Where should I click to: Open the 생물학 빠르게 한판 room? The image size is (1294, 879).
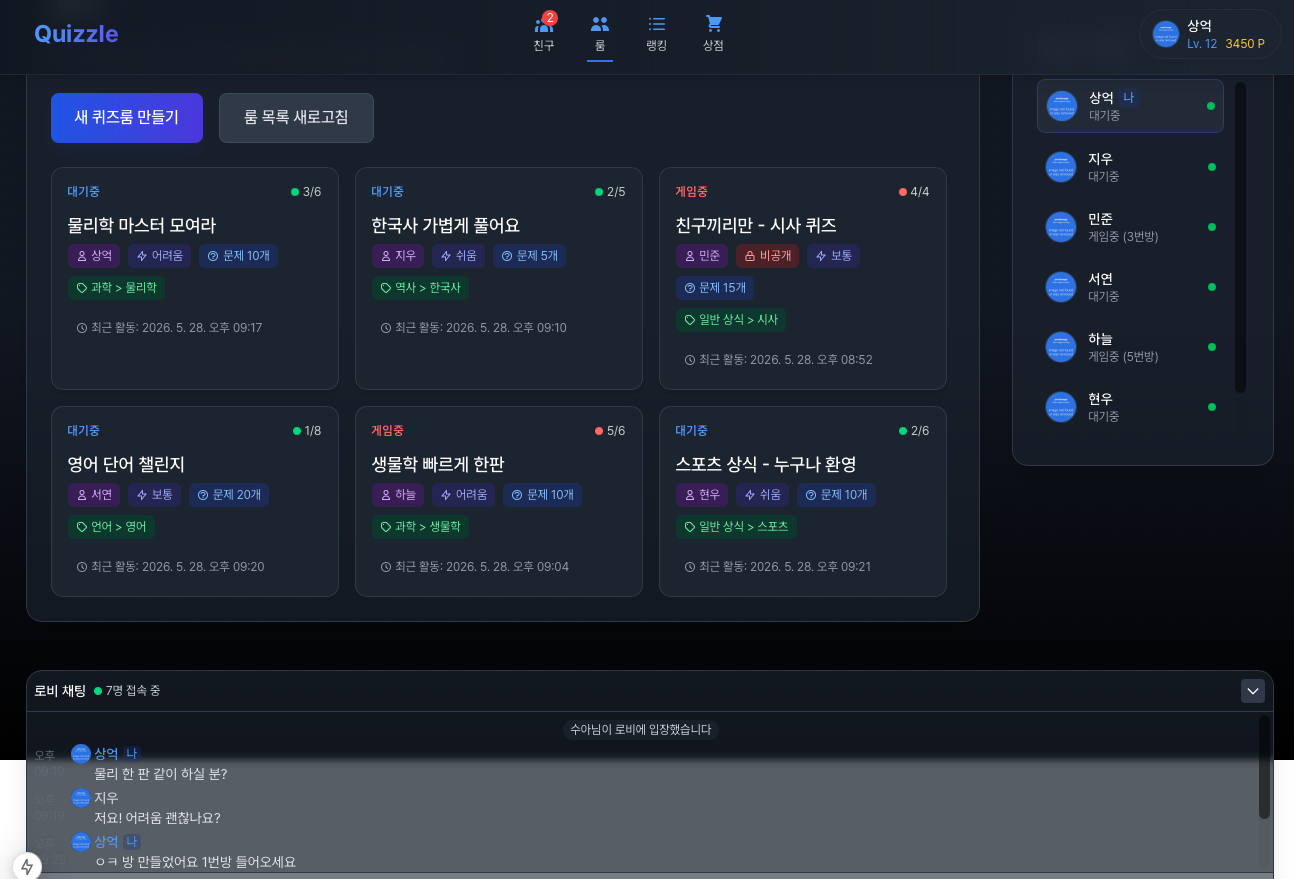499,501
